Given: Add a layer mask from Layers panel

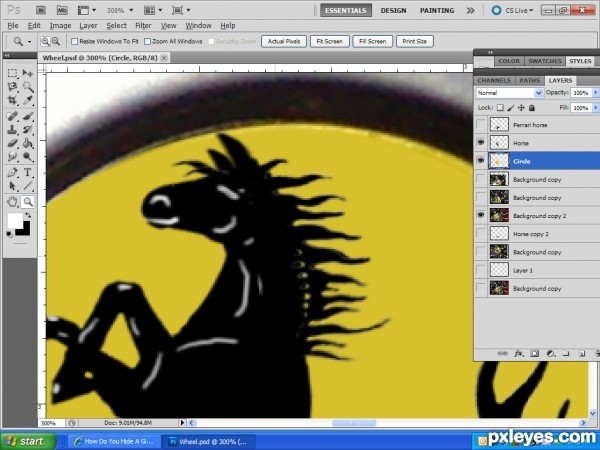Looking at the screenshot, I should click(x=534, y=354).
